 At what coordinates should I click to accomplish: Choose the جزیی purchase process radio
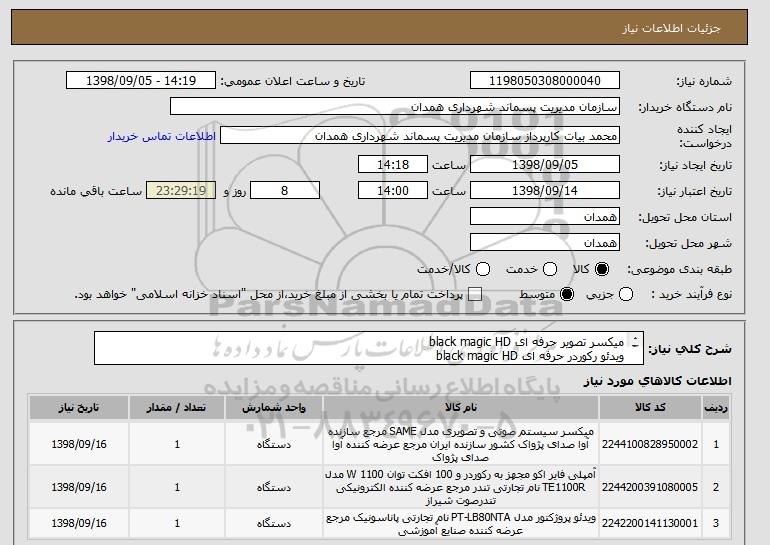[626, 294]
